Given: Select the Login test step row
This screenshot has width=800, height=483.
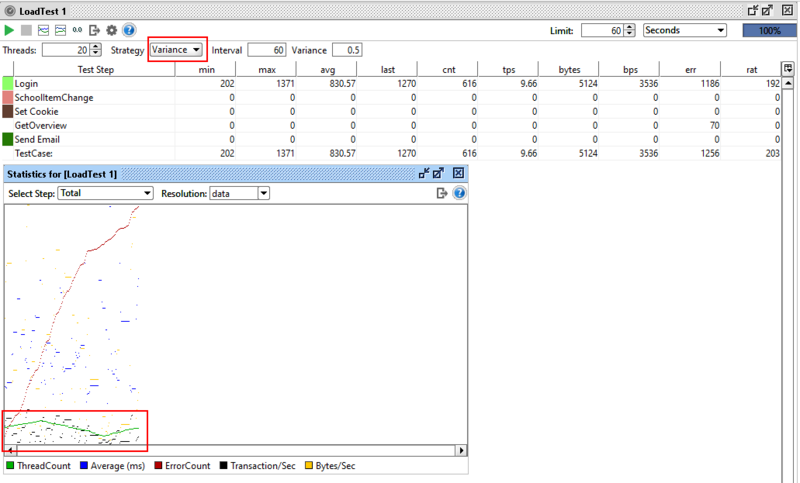Looking at the screenshot, I should pos(391,83).
